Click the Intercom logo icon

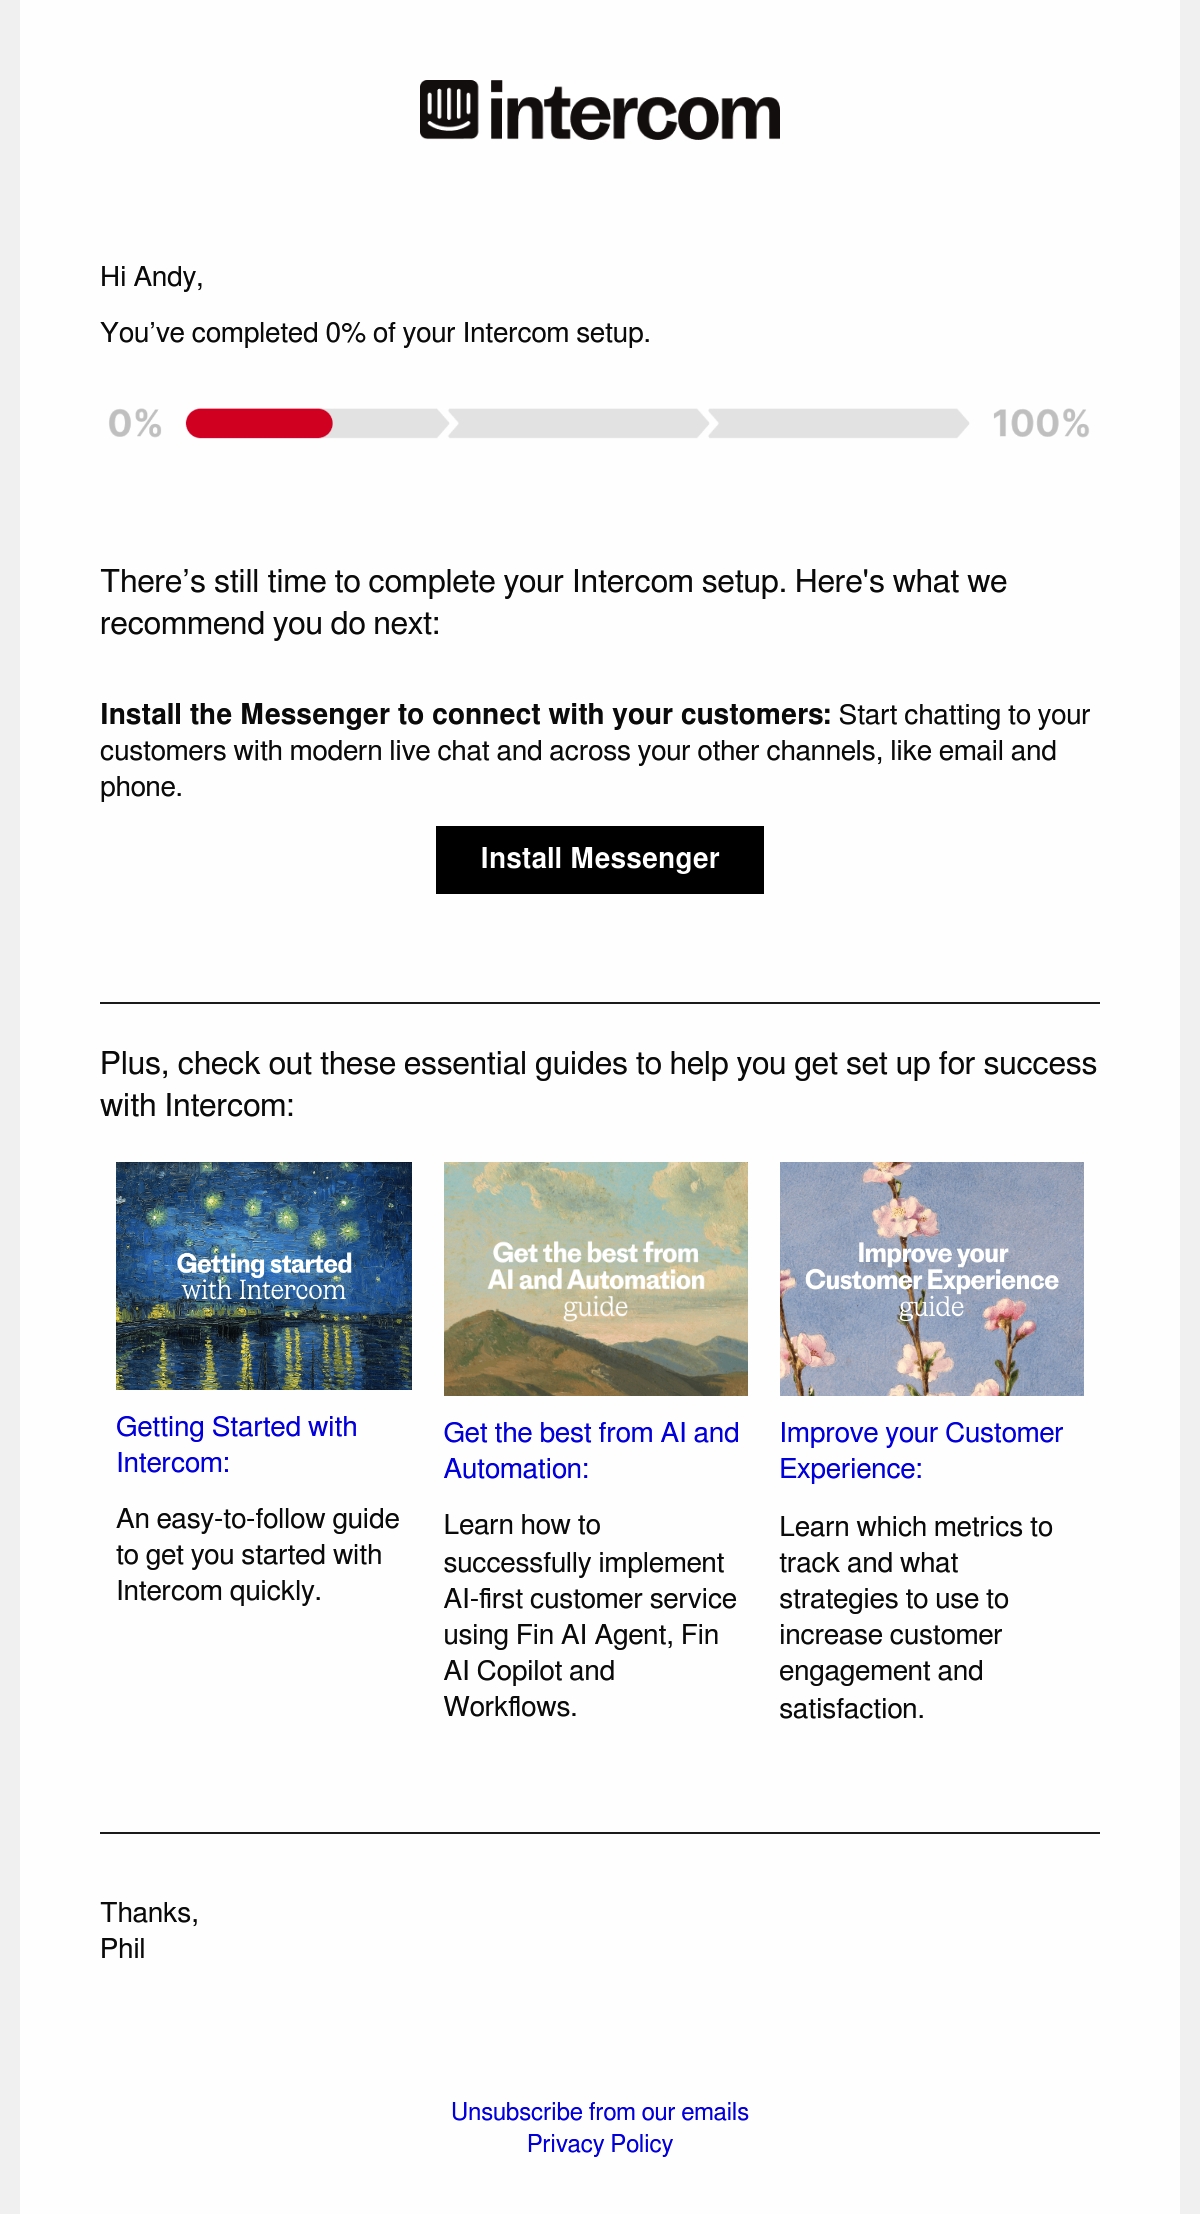pyautogui.click(x=448, y=109)
